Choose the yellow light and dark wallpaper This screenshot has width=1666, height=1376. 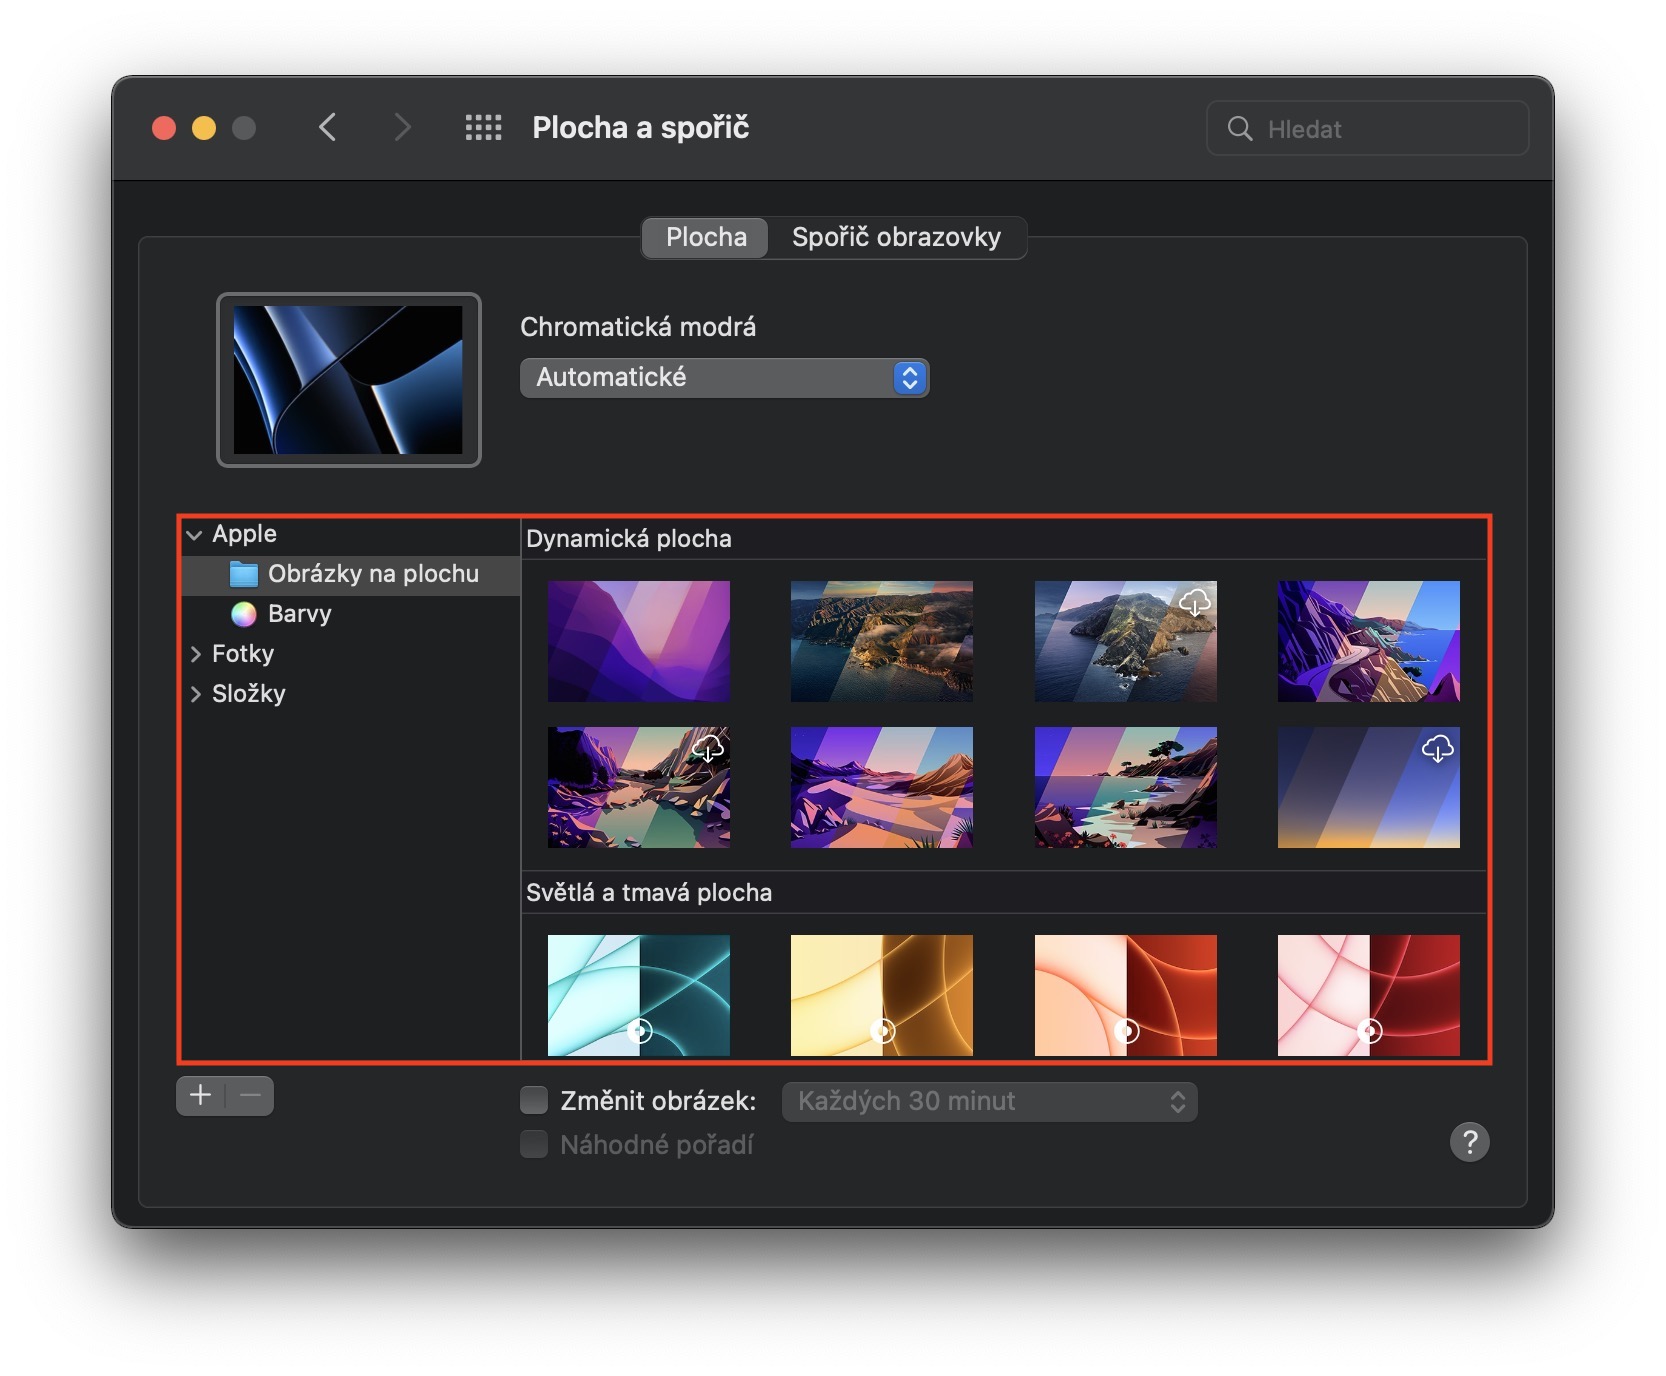[x=882, y=995]
